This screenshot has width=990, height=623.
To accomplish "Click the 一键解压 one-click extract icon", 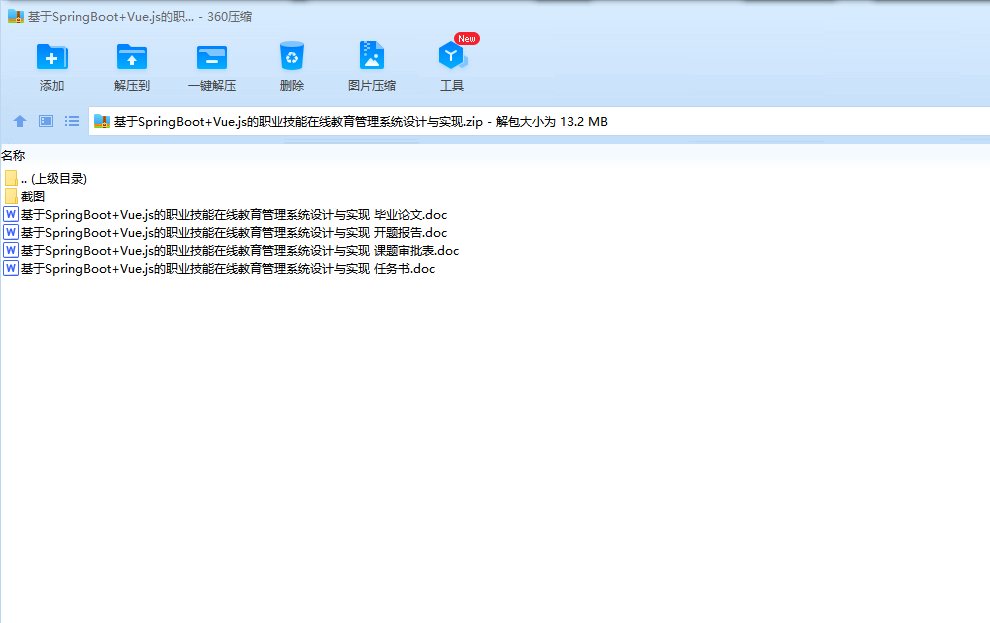I will click(212, 57).
